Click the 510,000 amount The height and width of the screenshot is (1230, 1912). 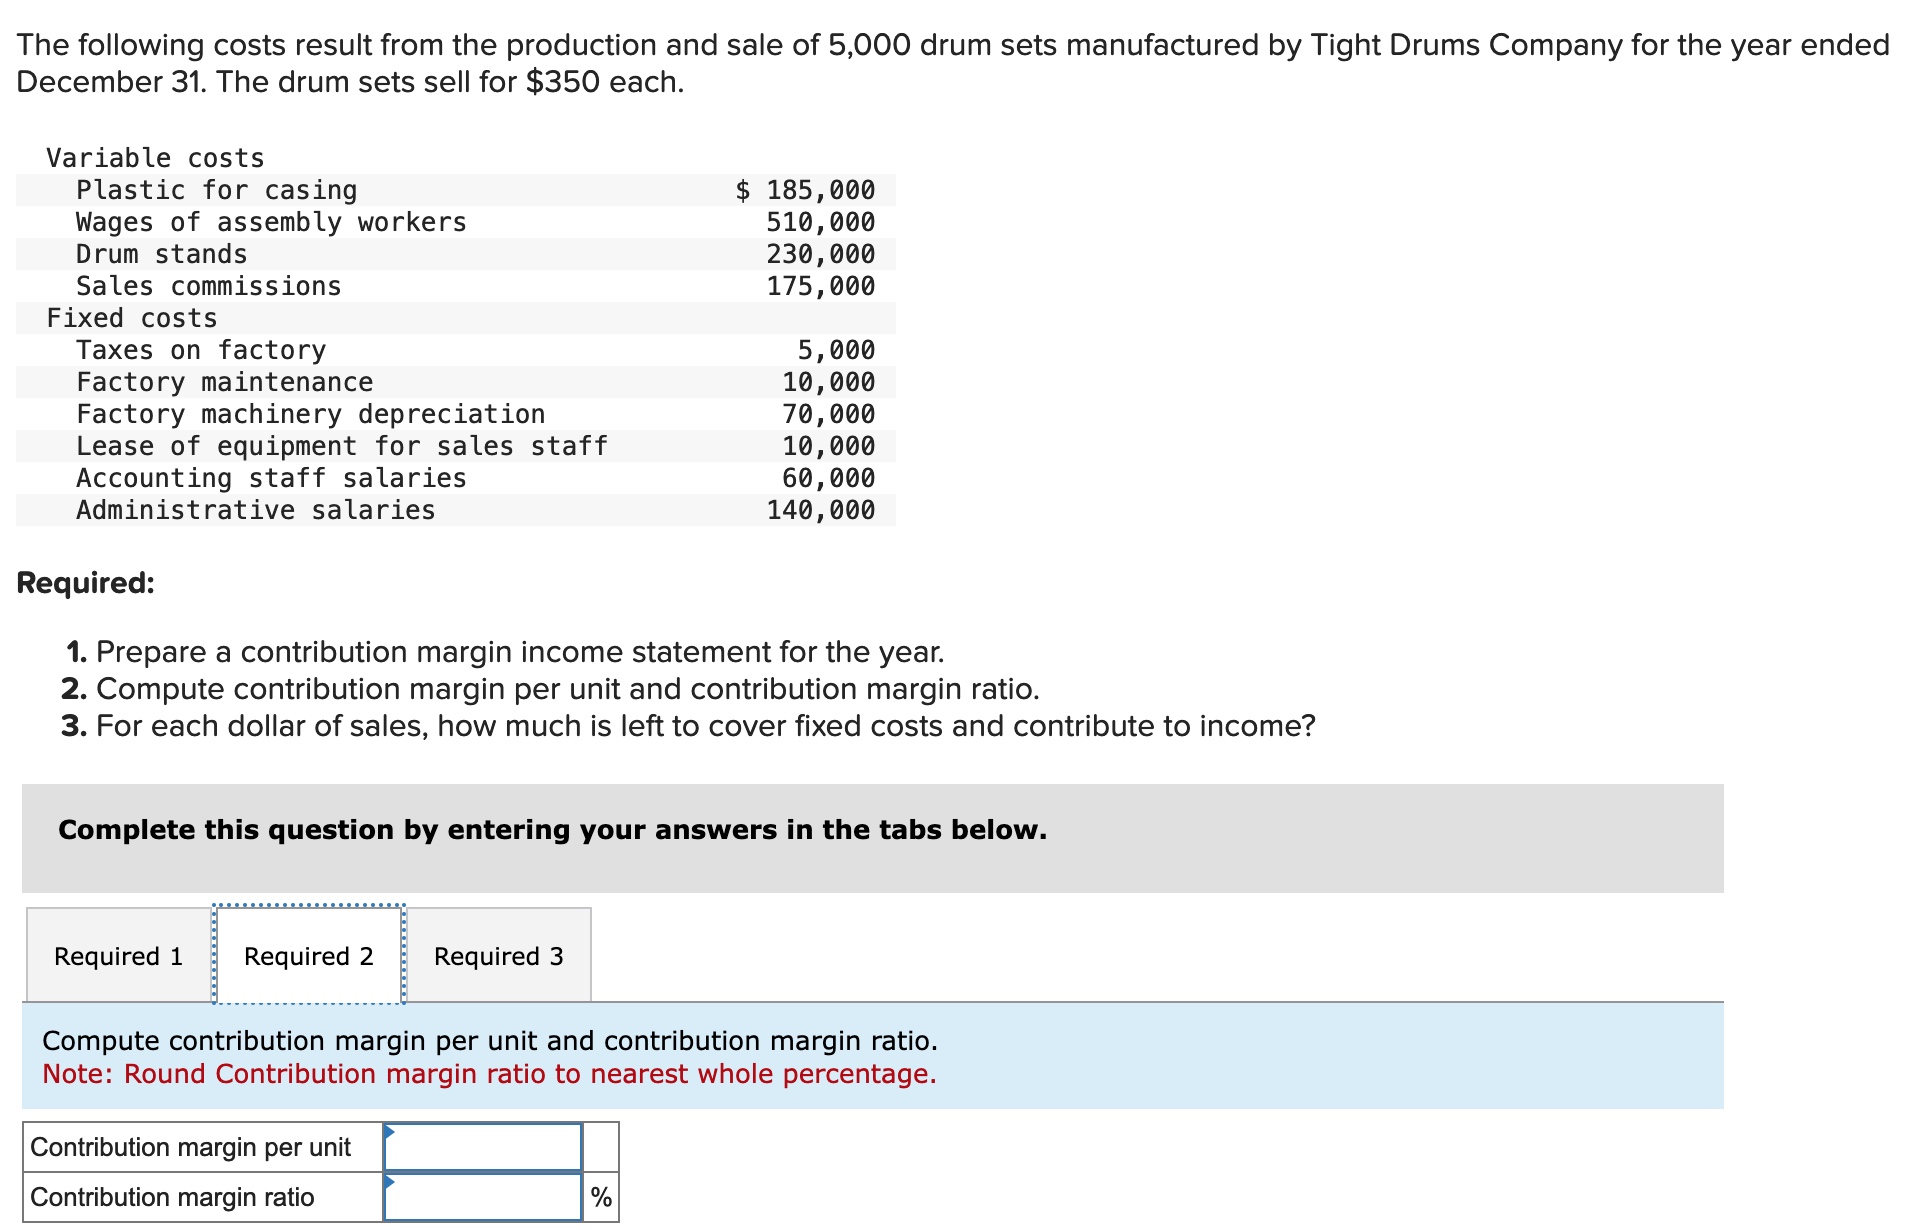tap(821, 222)
